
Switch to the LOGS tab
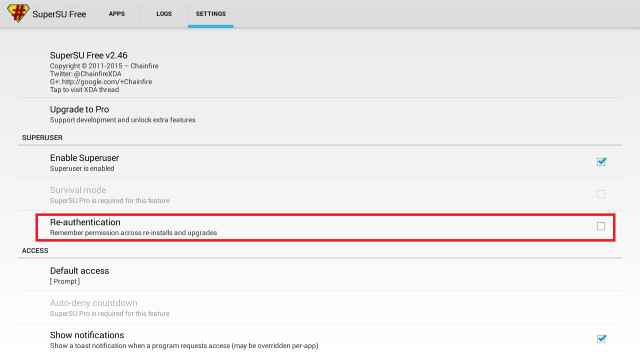[x=164, y=14]
